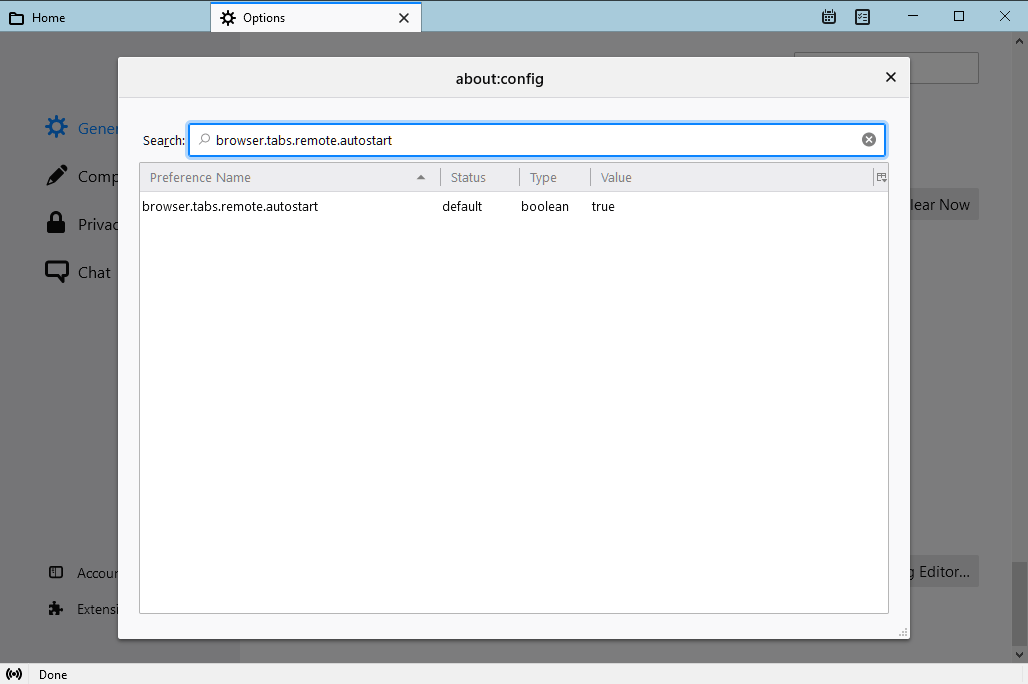Click the gear icon on Options tab
Screen dimensions: 1028x684
pos(227,18)
